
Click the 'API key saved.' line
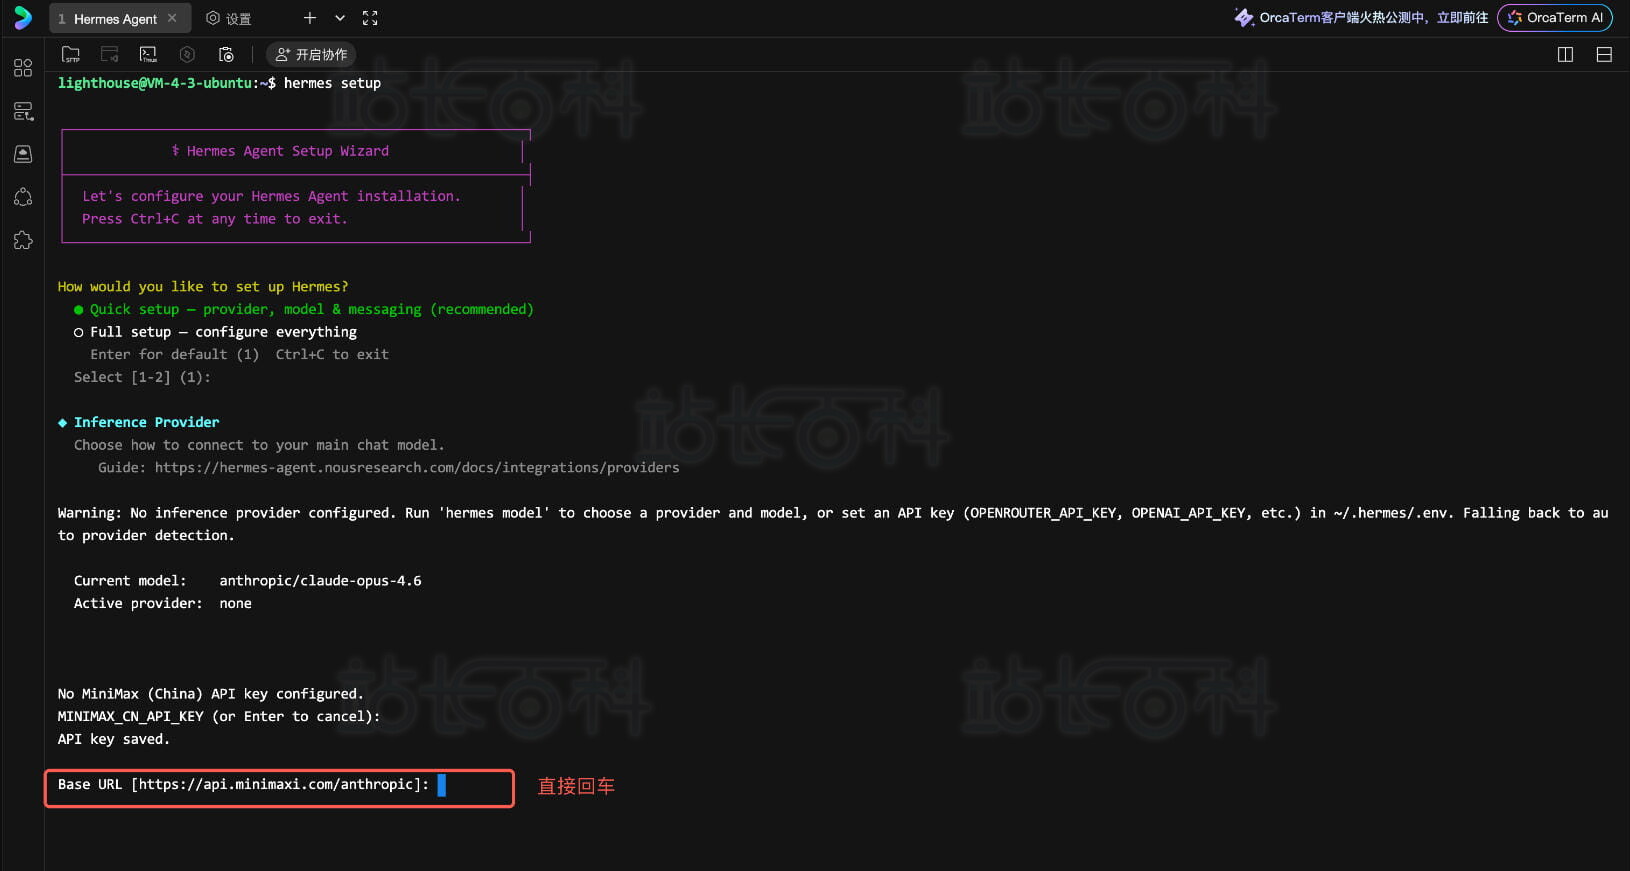pyautogui.click(x=114, y=740)
